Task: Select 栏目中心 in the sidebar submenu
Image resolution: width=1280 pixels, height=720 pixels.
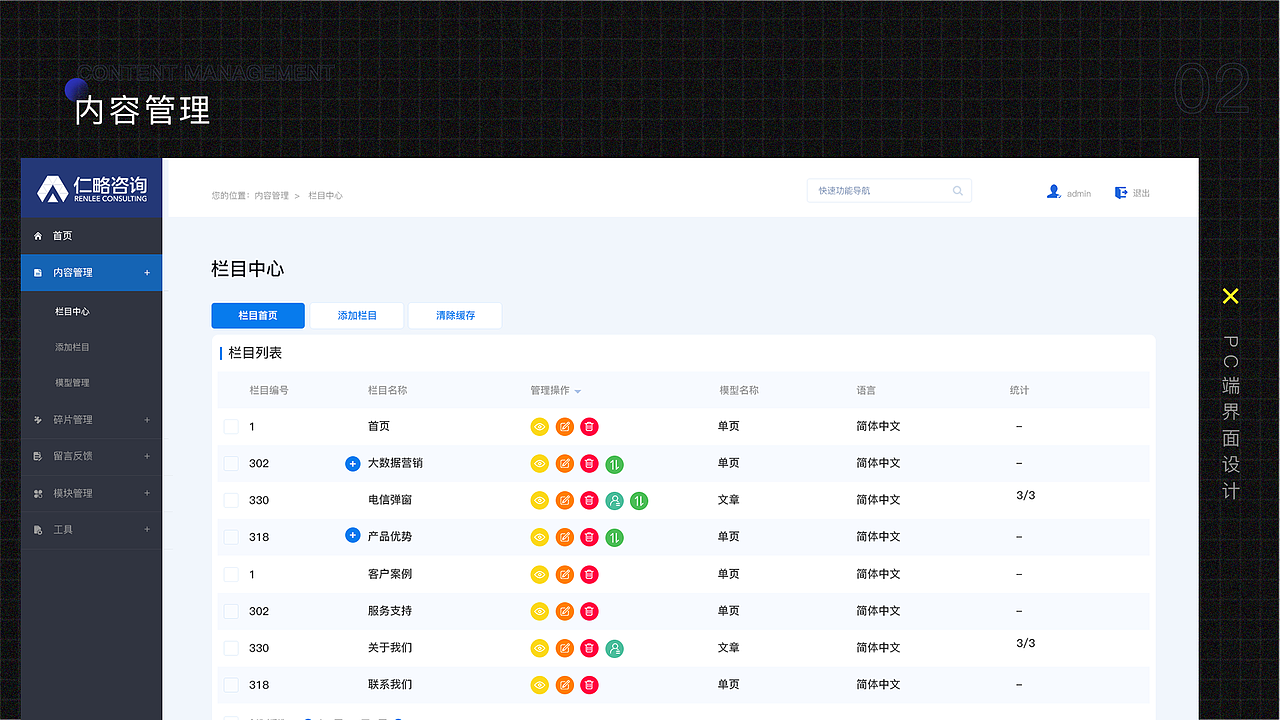Action: [72, 312]
